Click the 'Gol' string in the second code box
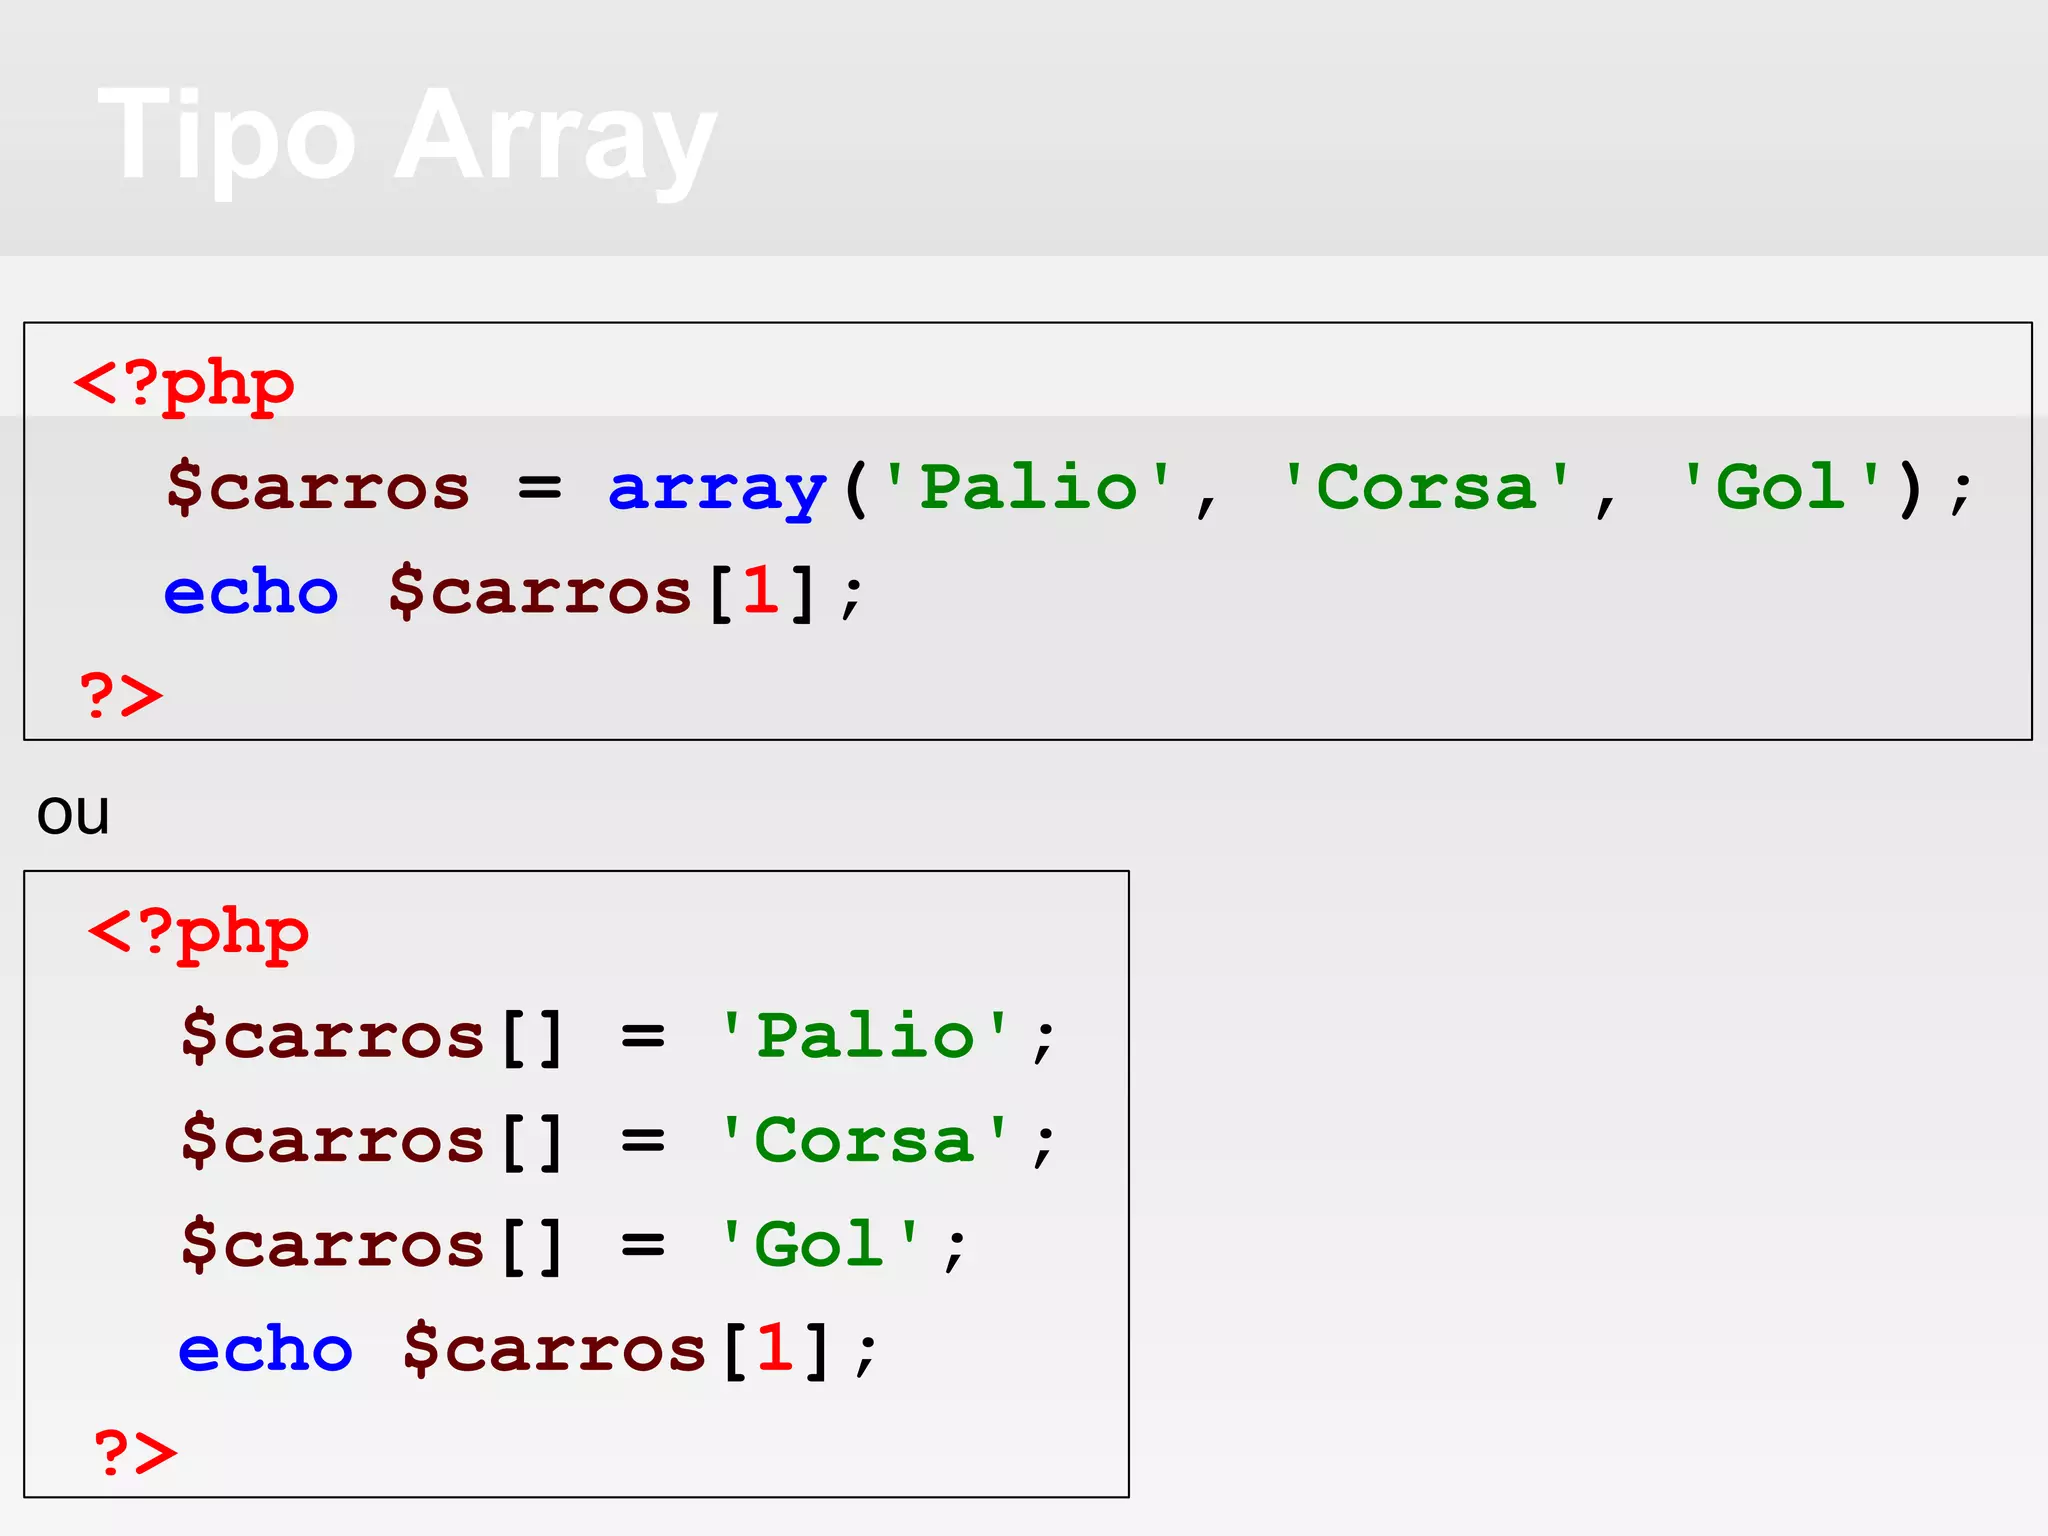This screenshot has width=2048, height=1536. [820, 1245]
